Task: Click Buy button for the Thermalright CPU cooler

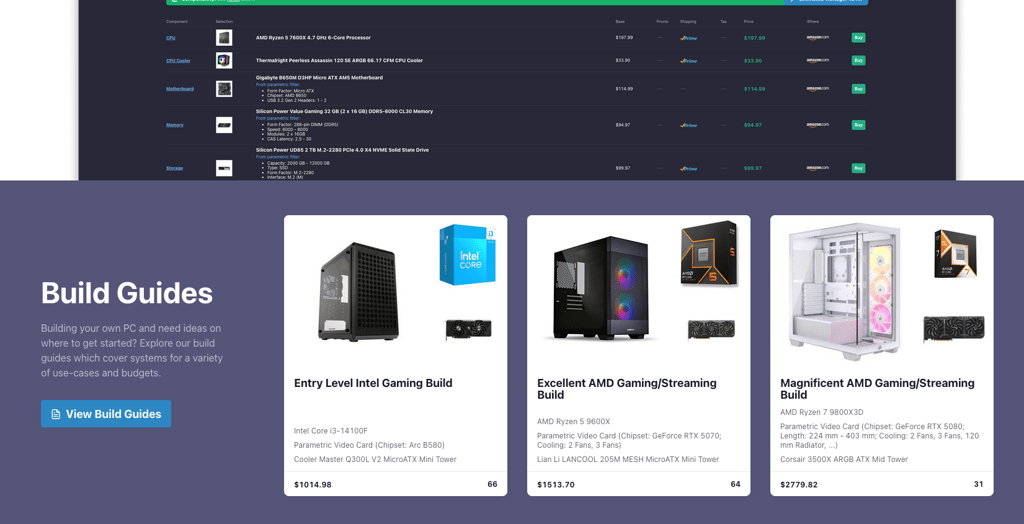Action: tap(858, 61)
